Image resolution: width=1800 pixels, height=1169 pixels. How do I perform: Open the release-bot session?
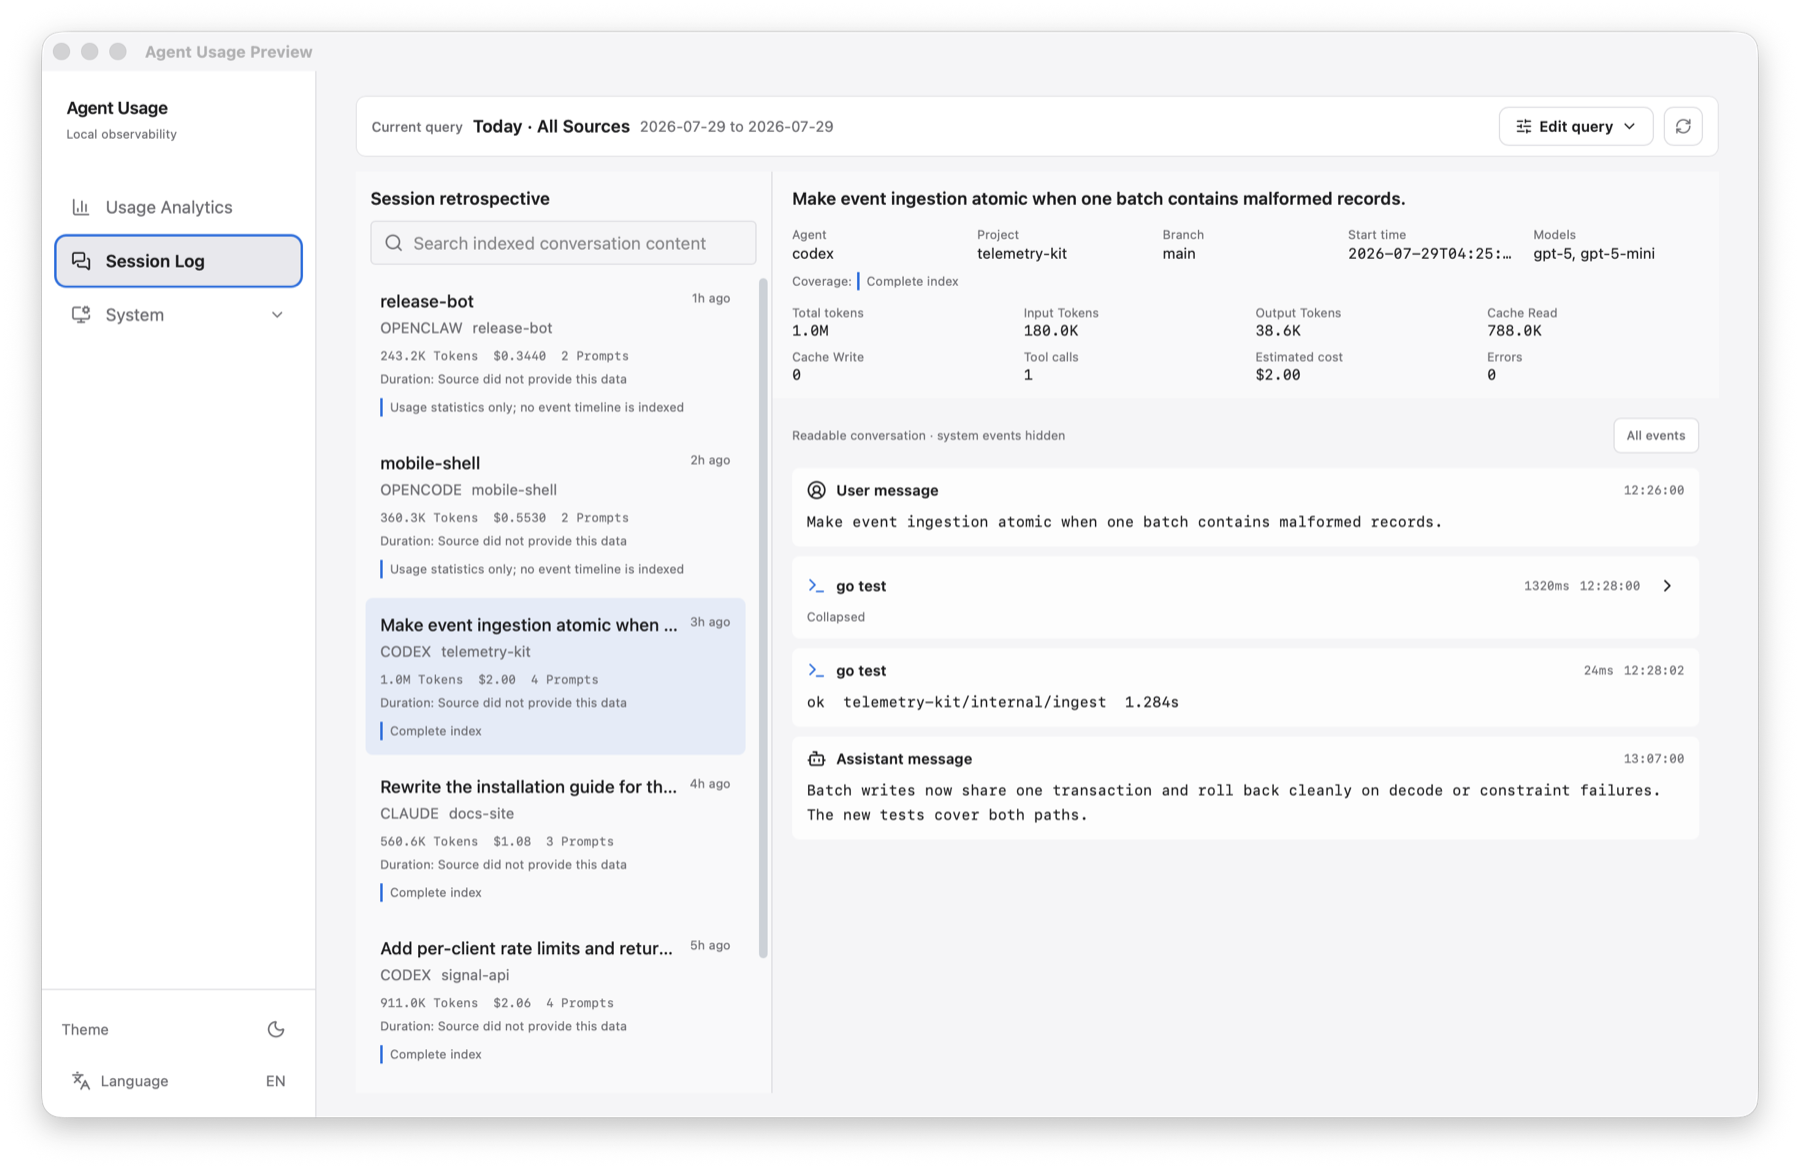pyautogui.click(x=555, y=353)
